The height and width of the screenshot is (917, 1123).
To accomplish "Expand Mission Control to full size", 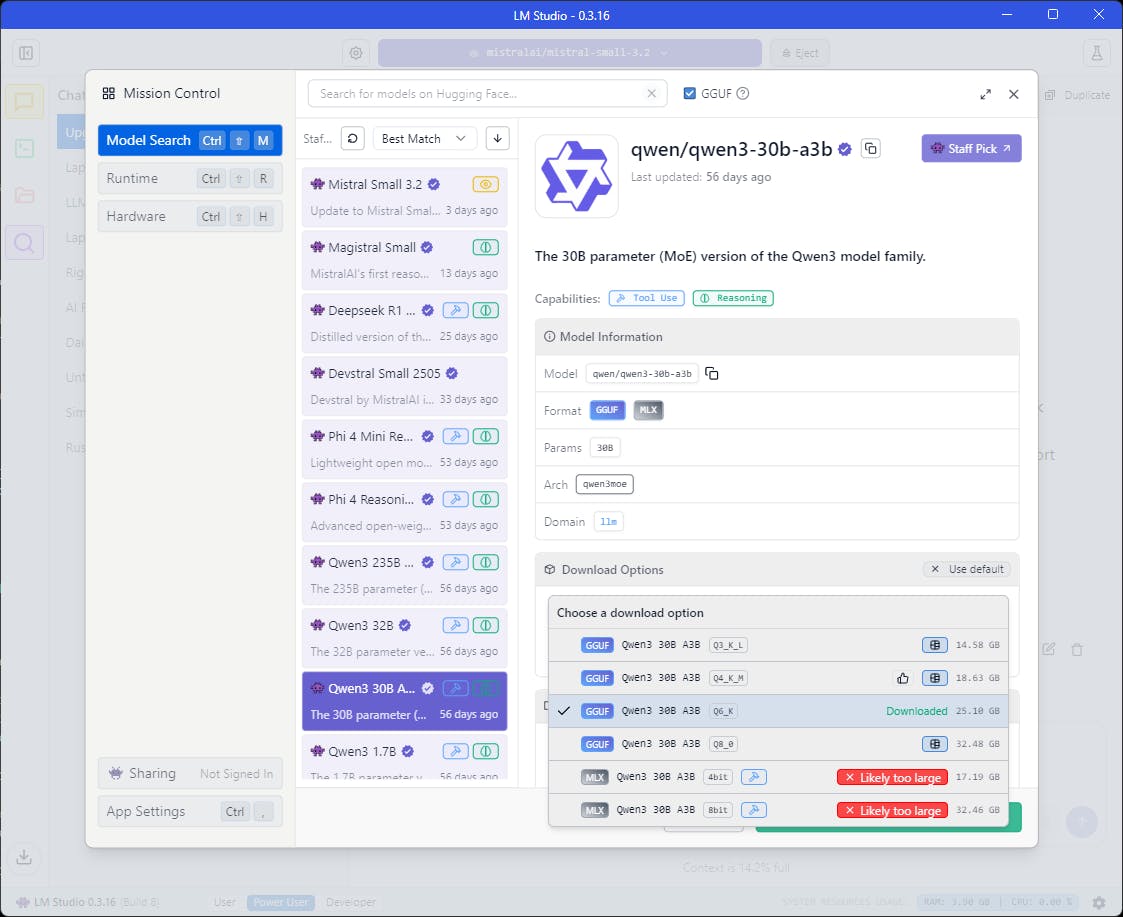I will pyautogui.click(x=985, y=94).
